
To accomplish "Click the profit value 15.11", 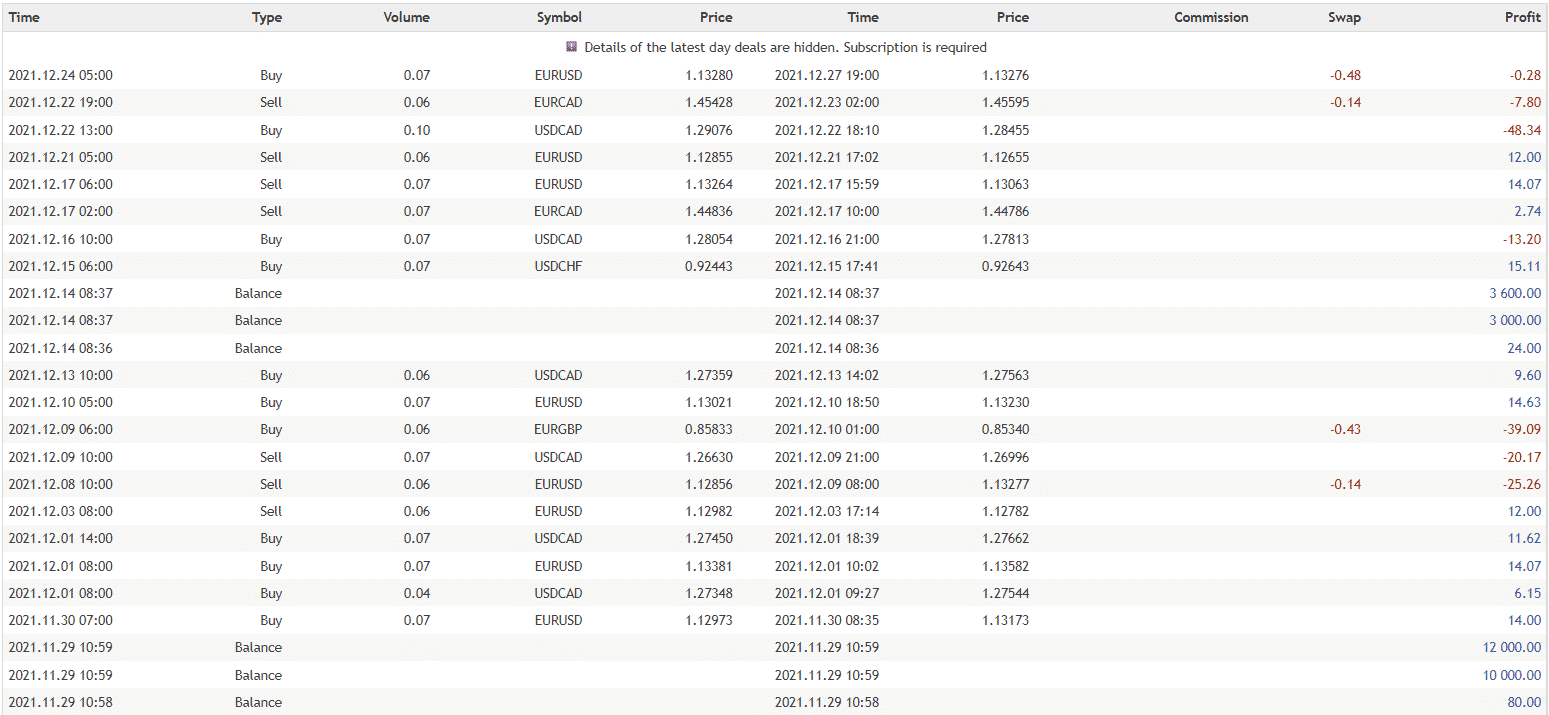I will tap(1525, 266).
